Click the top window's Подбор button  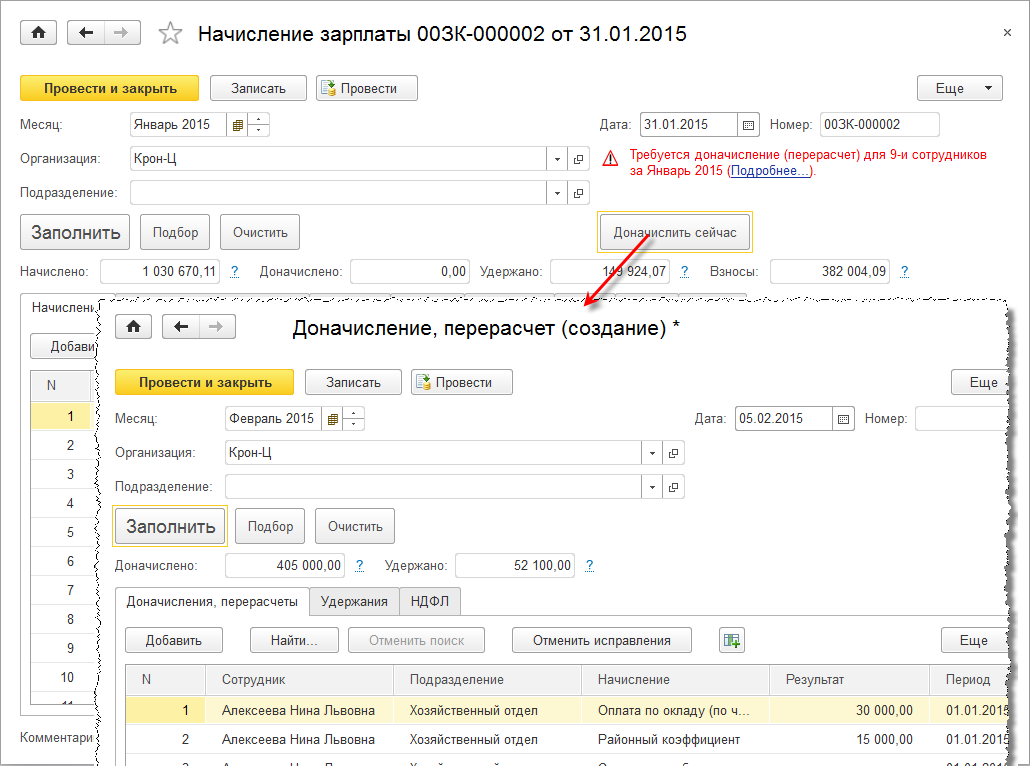point(175,232)
